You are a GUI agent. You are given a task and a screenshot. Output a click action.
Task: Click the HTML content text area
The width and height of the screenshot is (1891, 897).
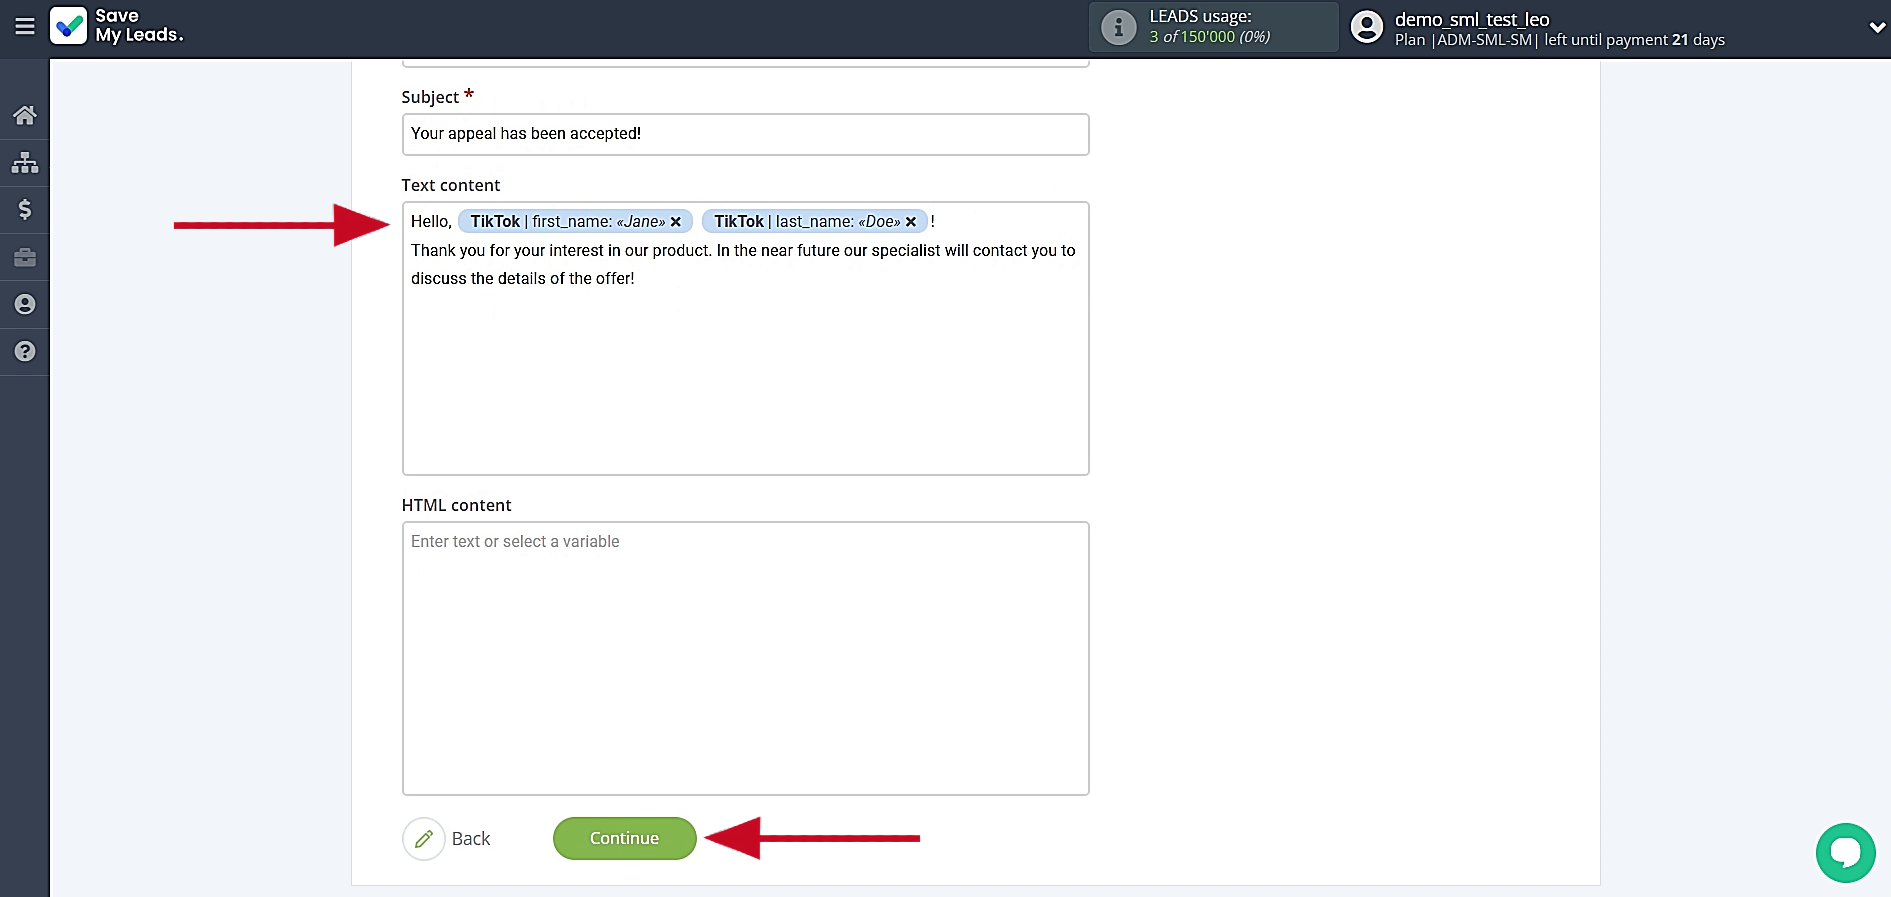click(746, 658)
